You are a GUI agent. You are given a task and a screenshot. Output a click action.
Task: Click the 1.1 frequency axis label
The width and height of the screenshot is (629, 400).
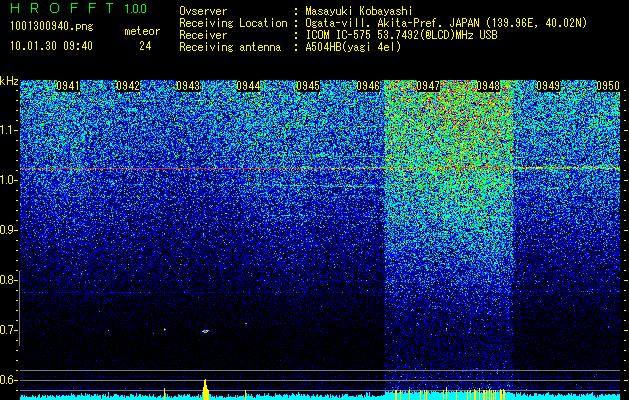(9, 130)
